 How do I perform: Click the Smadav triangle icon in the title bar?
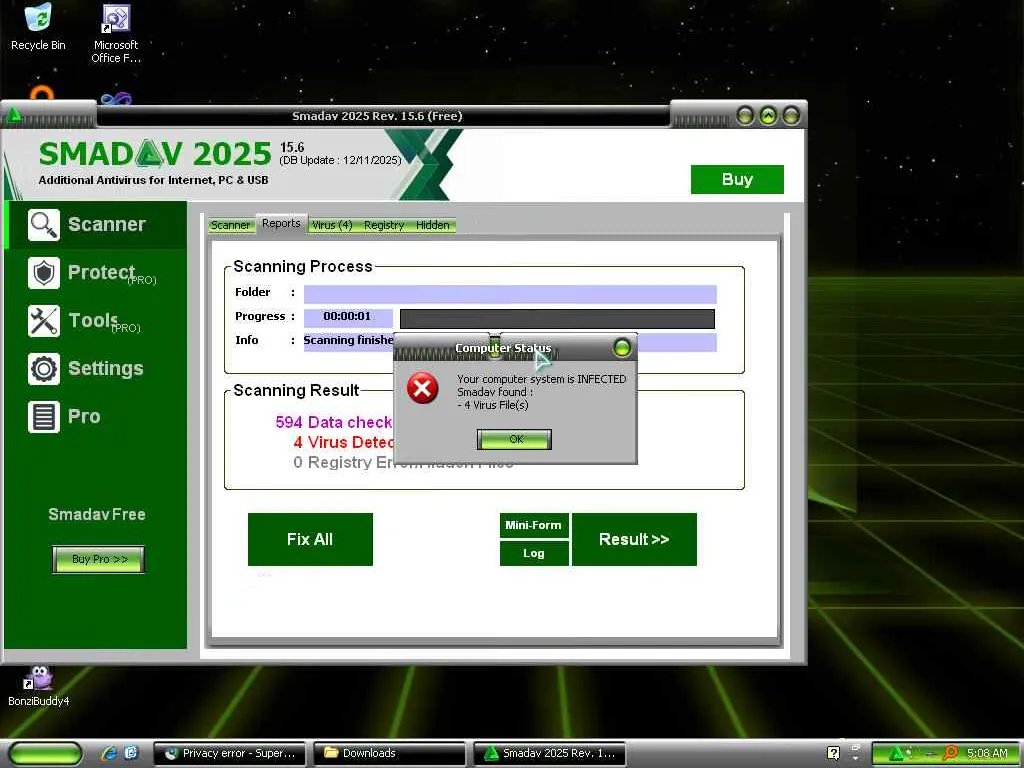tap(14, 116)
